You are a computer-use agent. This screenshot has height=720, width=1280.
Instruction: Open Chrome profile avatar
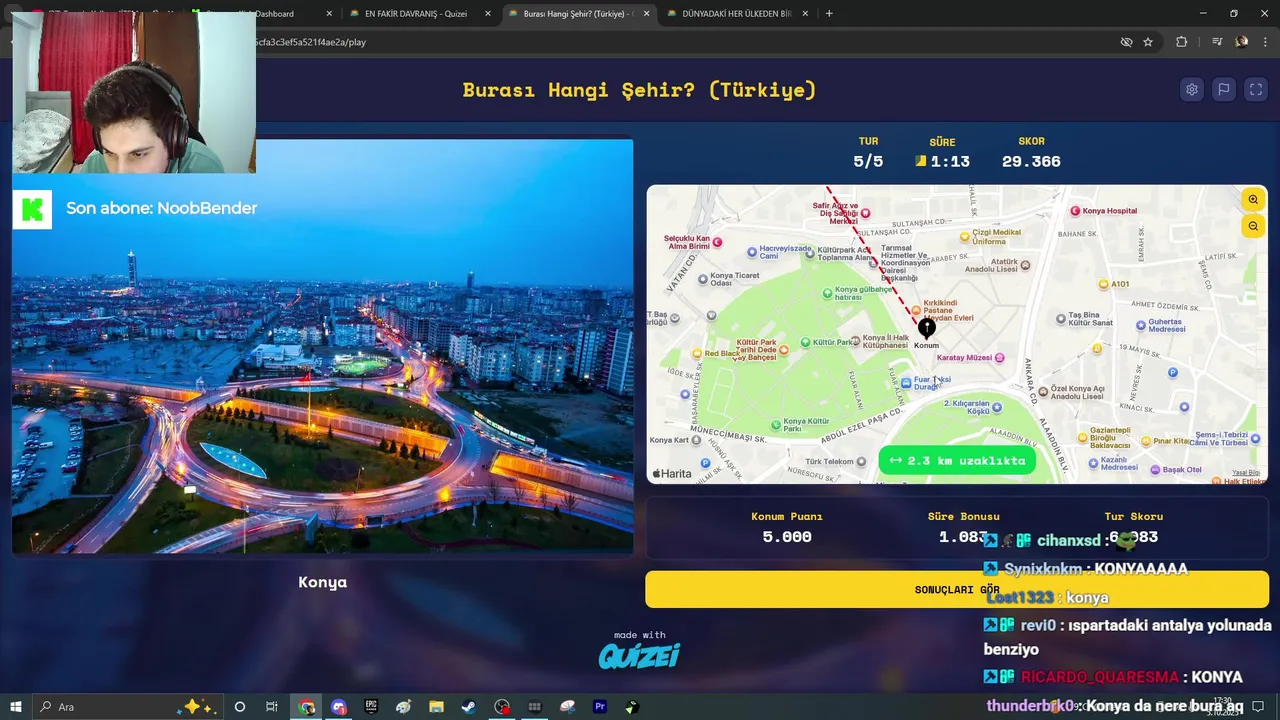tap(1241, 42)
